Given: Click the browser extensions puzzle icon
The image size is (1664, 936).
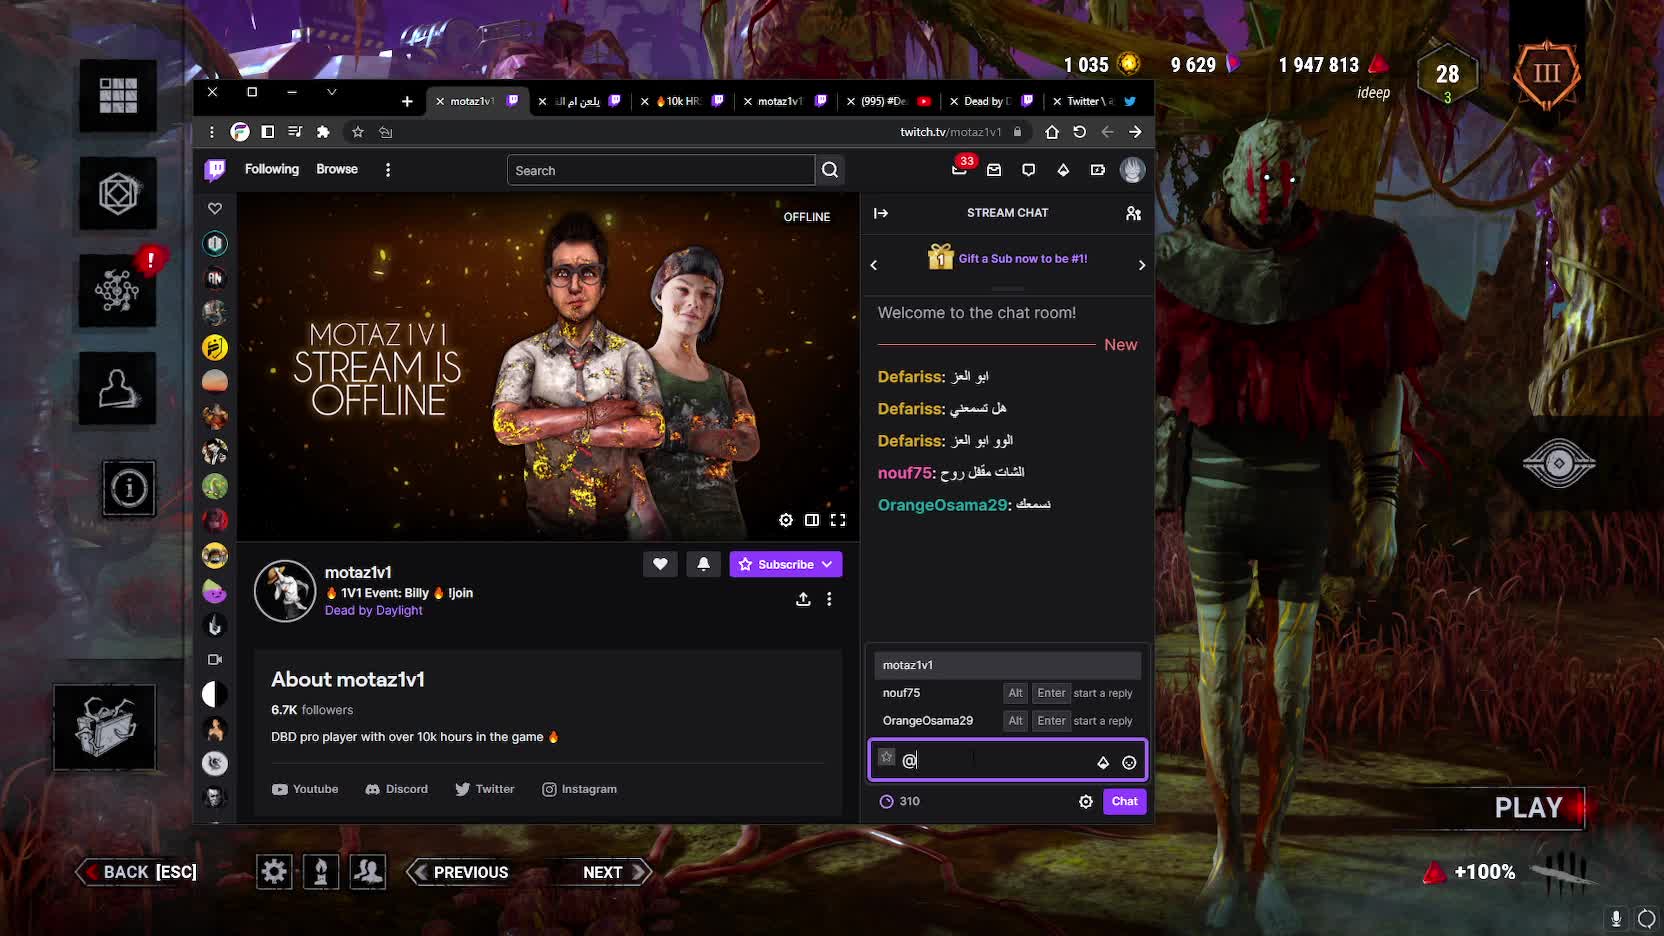Looking at the screenshot, I should click(x=323, y=132).
